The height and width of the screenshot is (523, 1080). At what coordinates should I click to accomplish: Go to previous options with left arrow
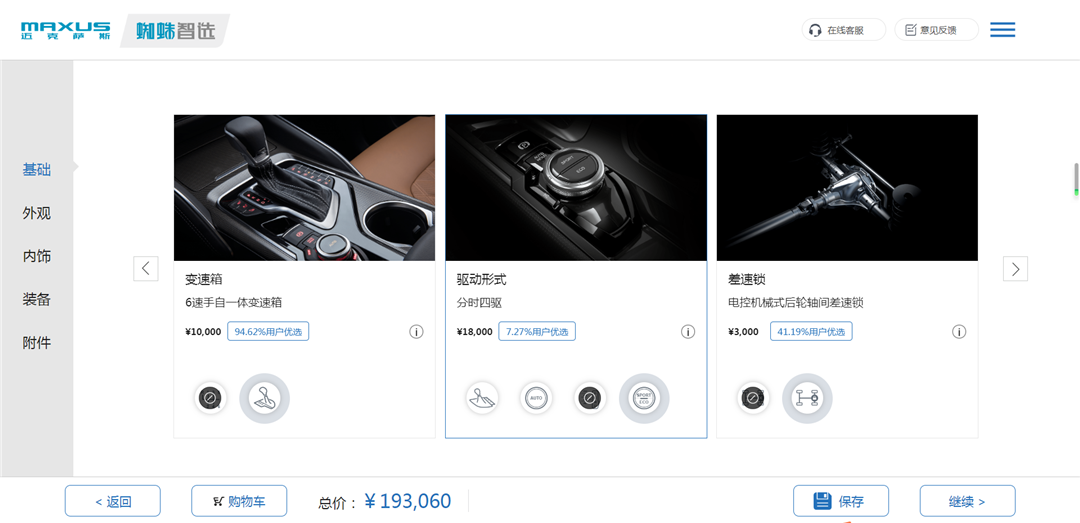click(x=146, y=269)
